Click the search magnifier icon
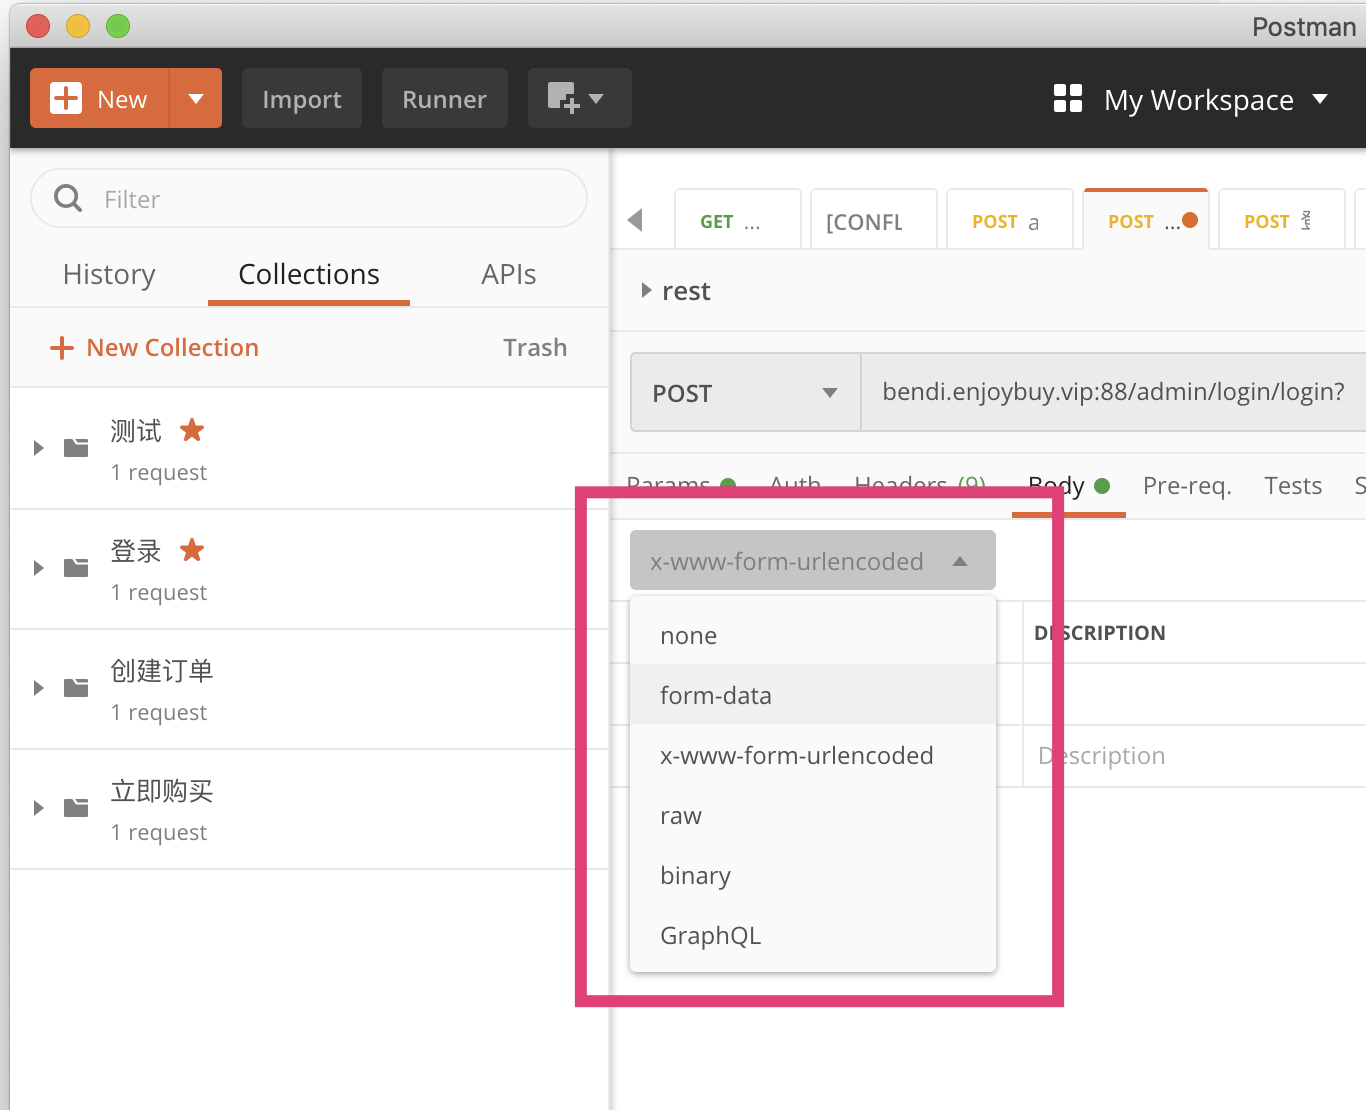 (x=68, y=198)
